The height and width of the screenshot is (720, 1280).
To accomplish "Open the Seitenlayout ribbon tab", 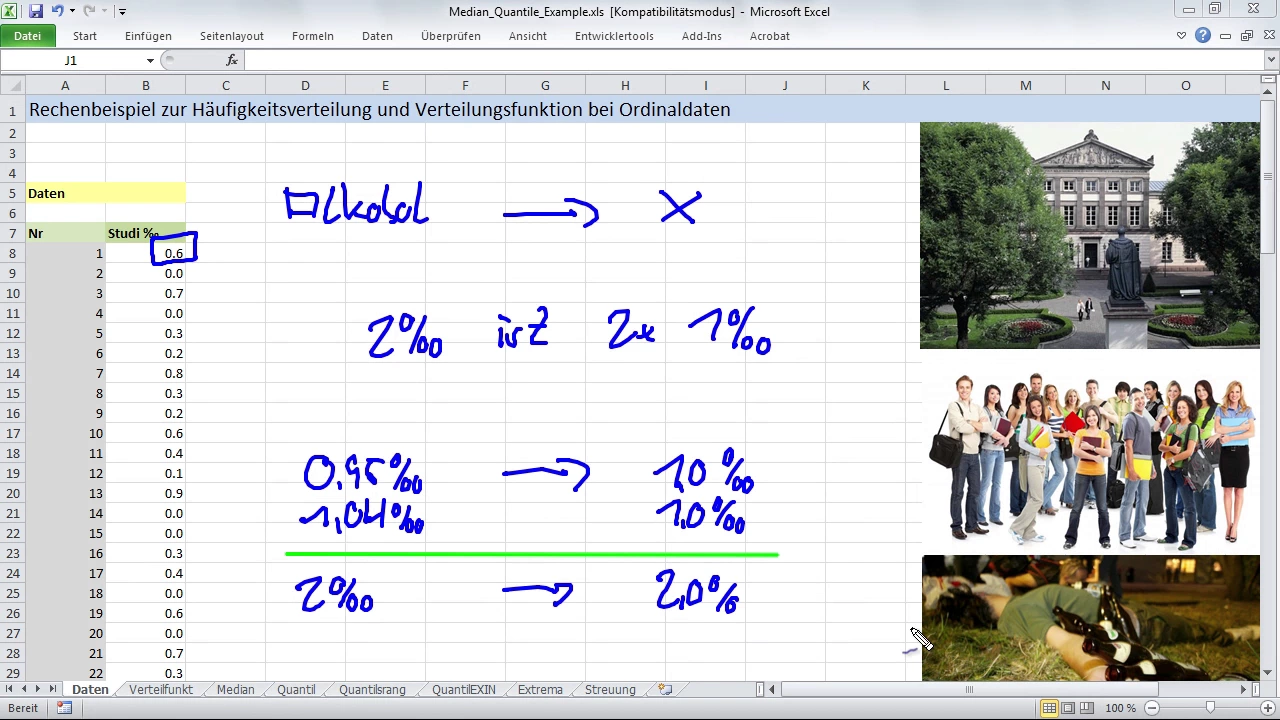I will point(232,36).
